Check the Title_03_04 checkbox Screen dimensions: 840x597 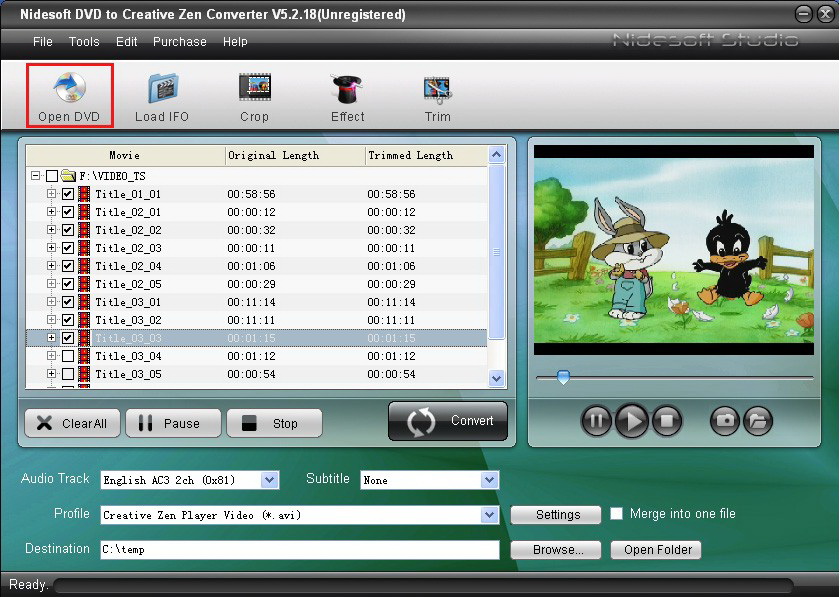68,356
